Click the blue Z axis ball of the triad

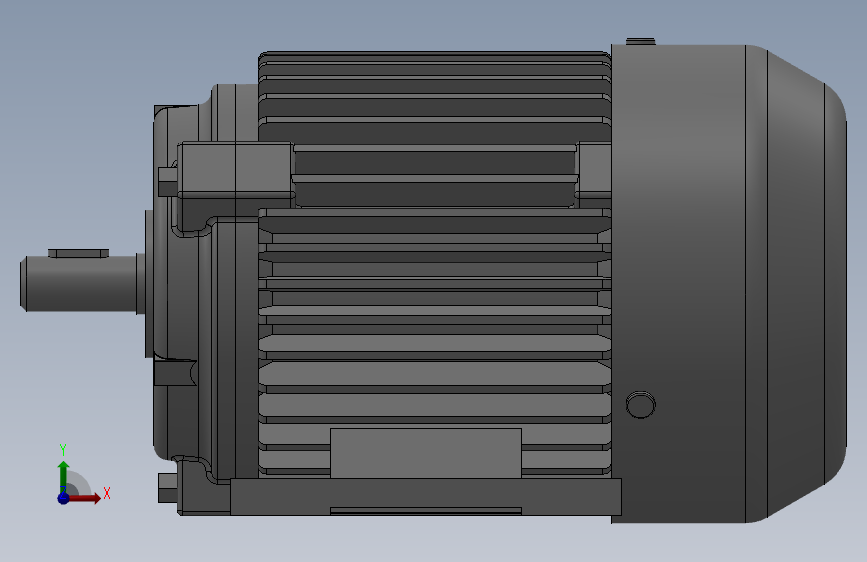tap(64, 498)
